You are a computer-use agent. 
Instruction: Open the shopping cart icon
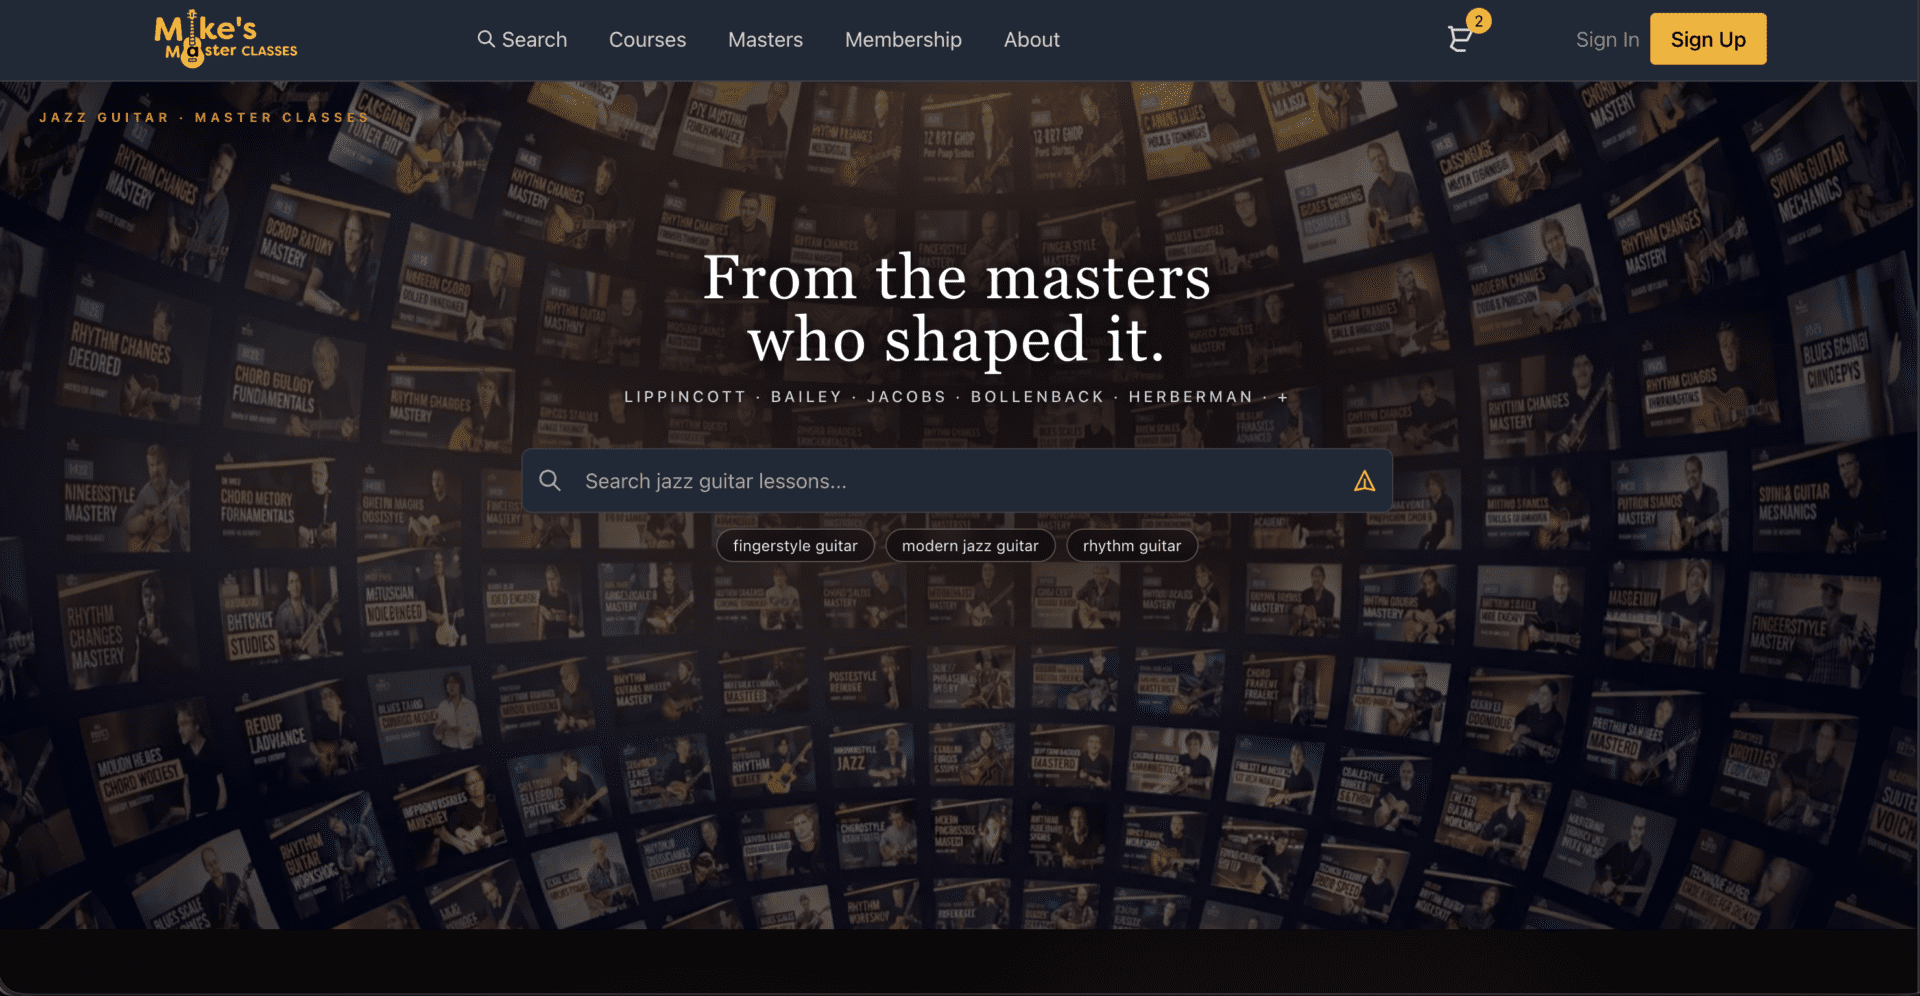point(1460,40)
